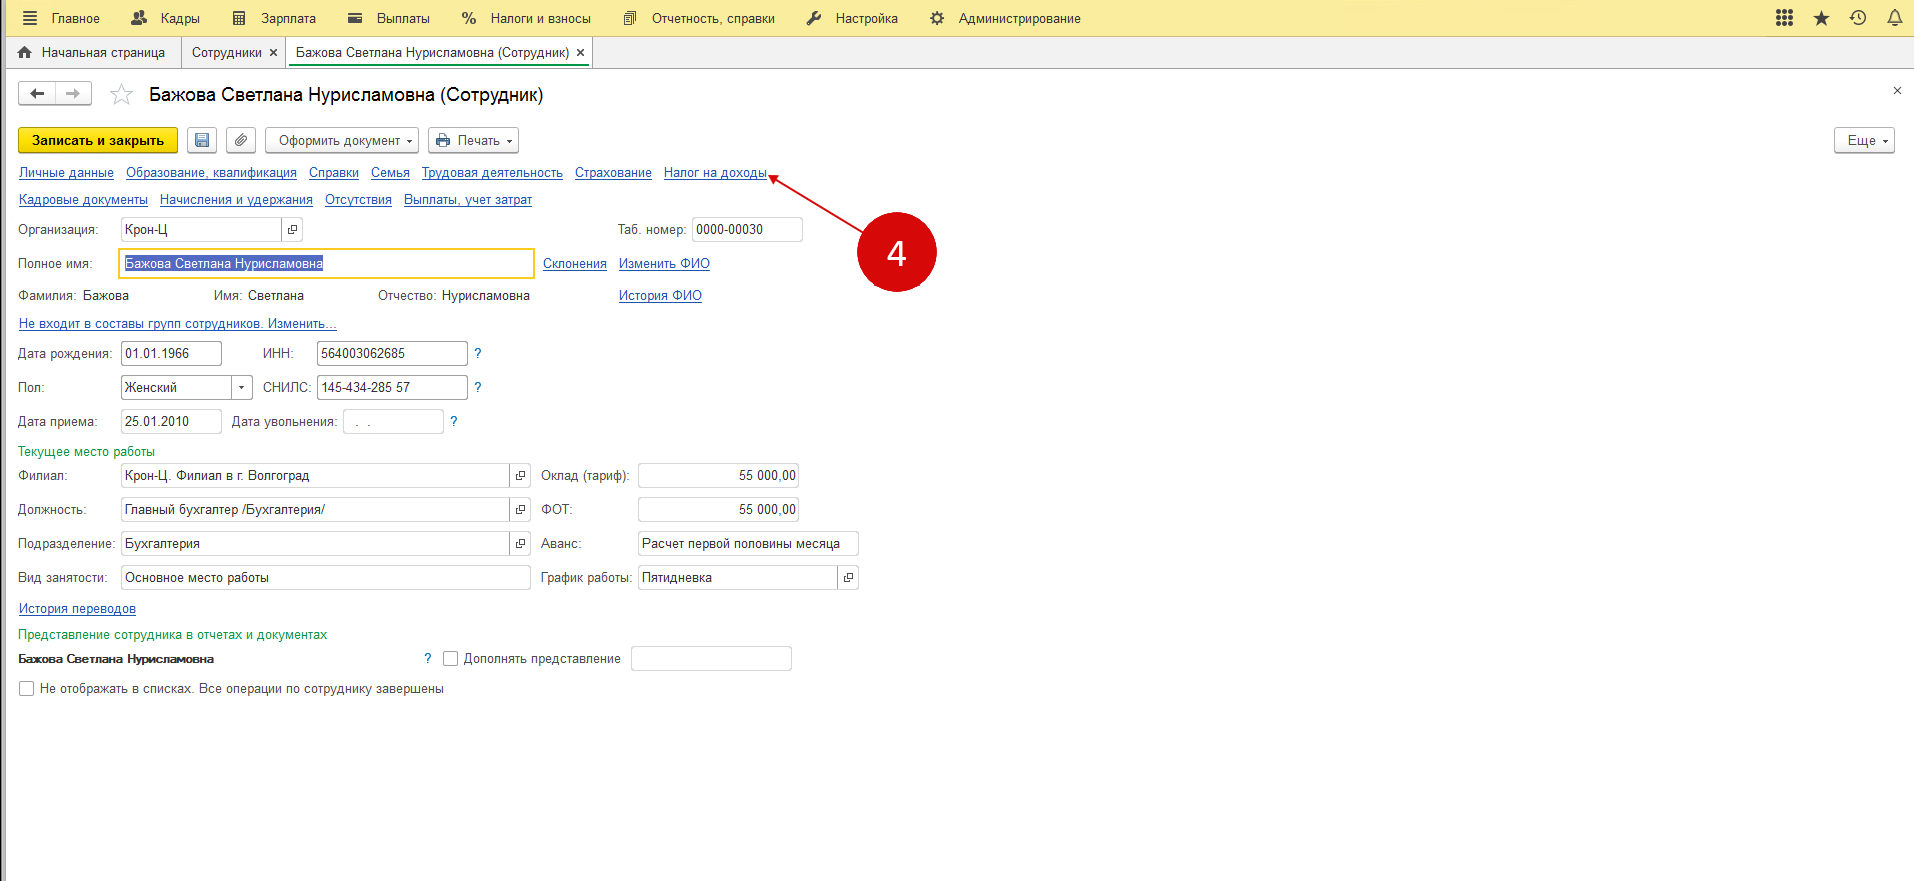Click the Дата рождения field
1914x881 pixels.
(171, 354)
